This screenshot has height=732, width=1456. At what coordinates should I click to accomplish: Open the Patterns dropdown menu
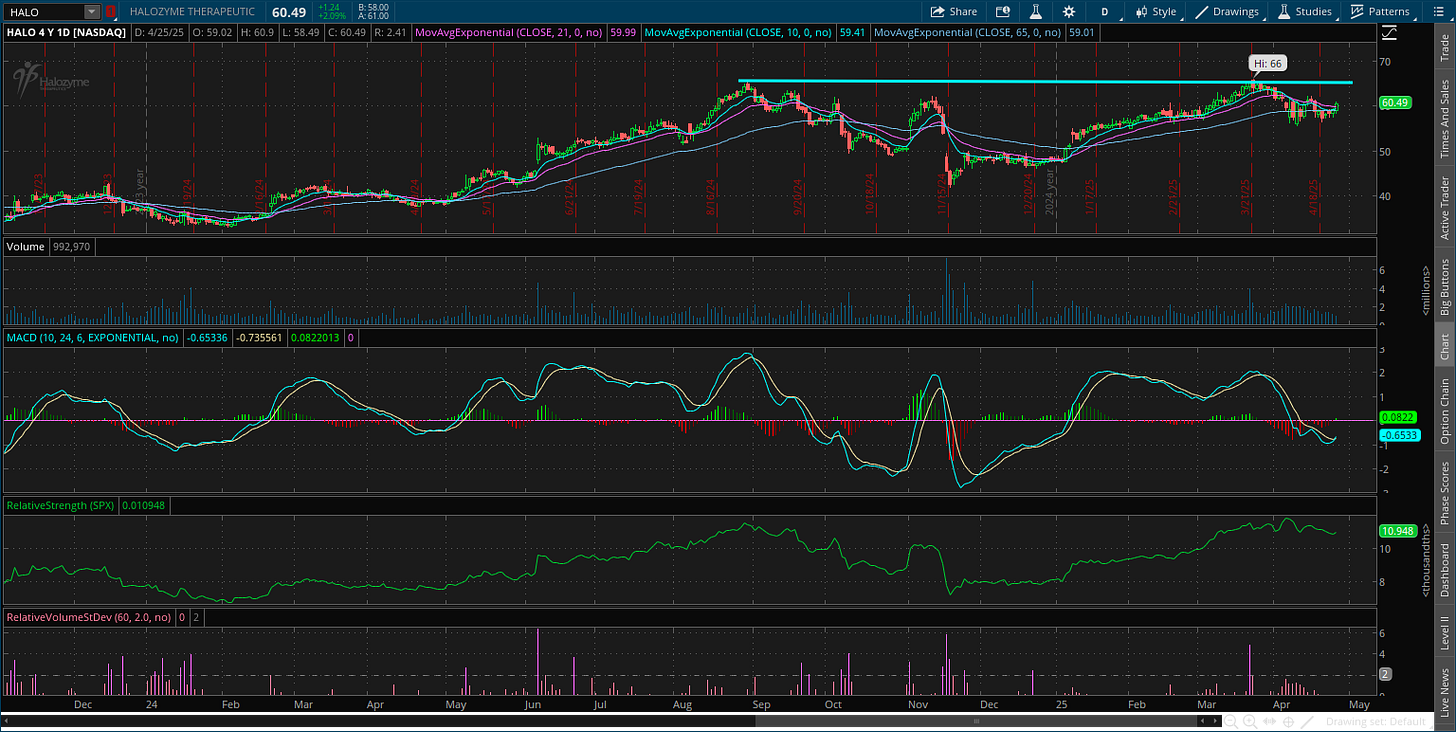click(x=1380, y=12)
